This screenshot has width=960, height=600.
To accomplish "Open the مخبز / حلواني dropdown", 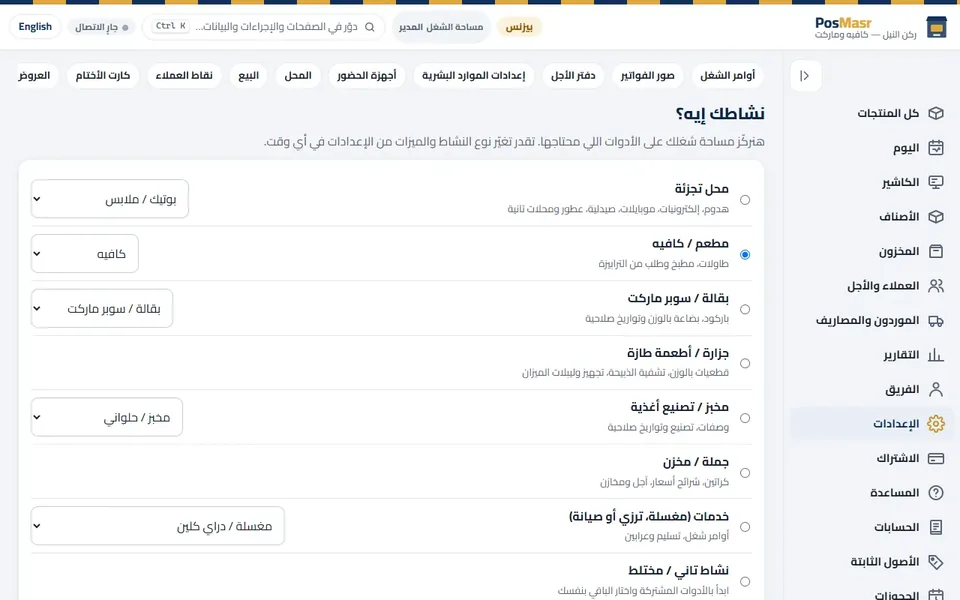I will tap(107, 418).
